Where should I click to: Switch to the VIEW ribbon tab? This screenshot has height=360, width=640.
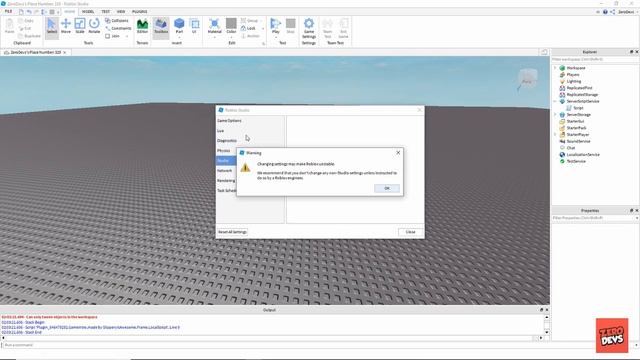pos(121,11)
